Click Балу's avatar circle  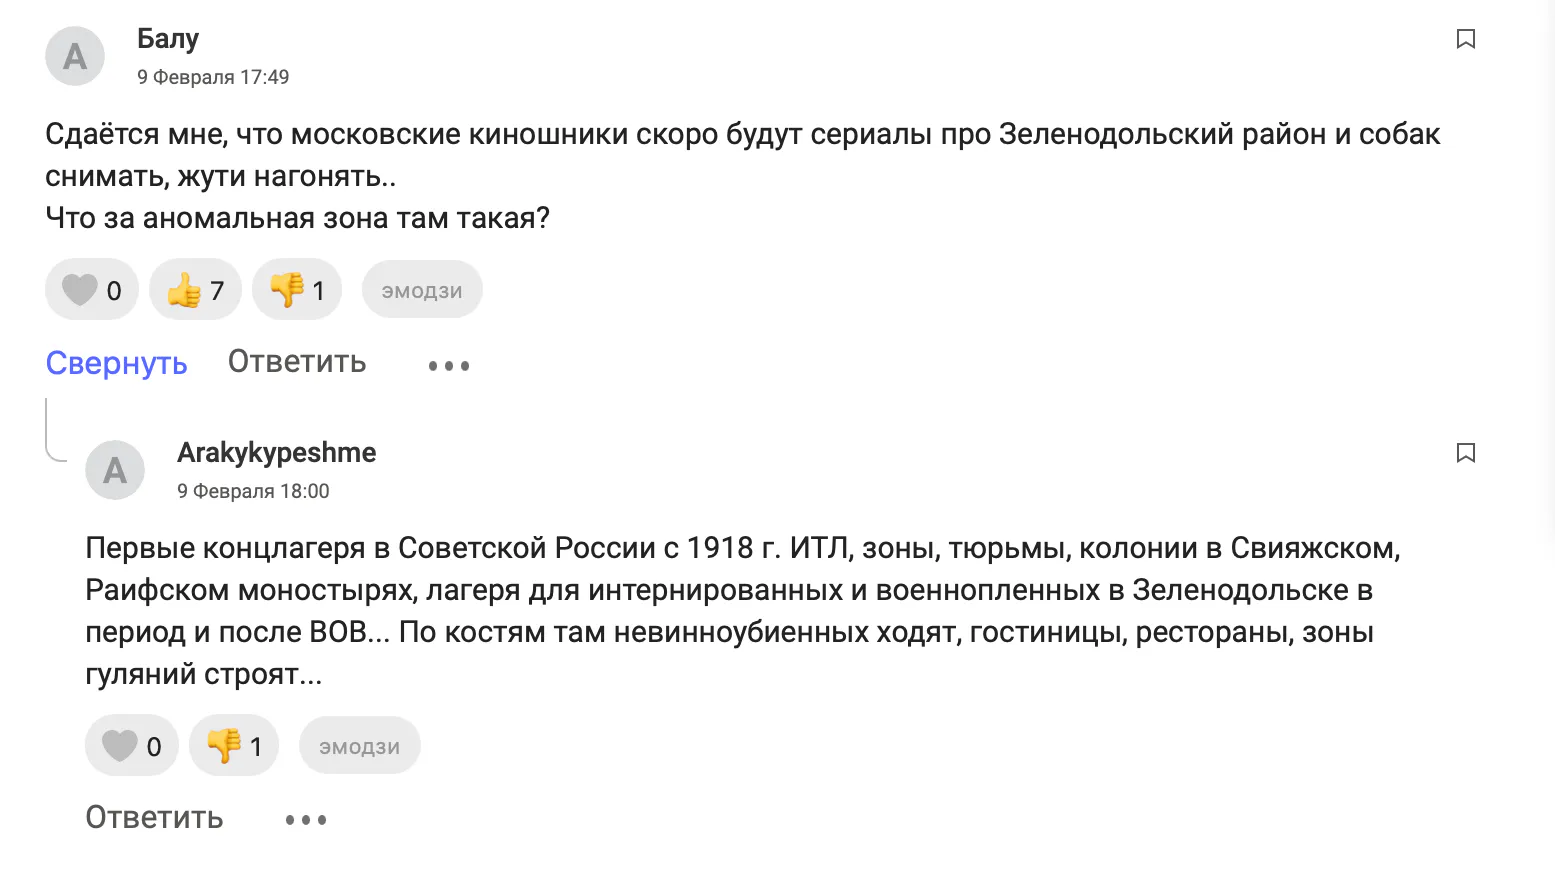75,56
